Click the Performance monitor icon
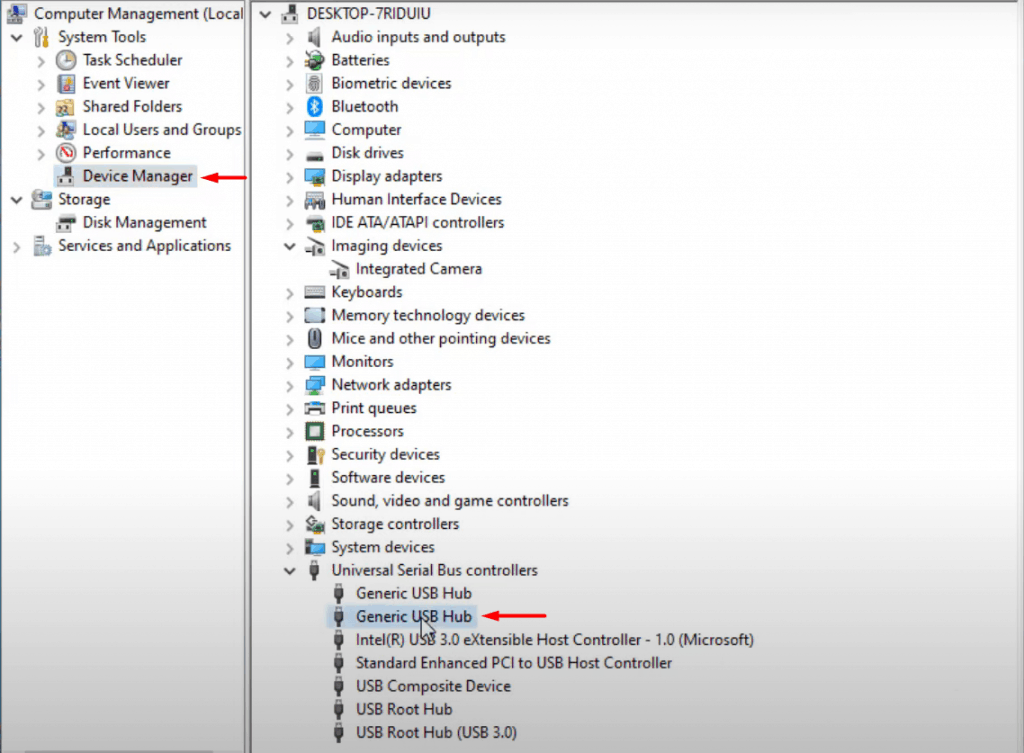The height and width of the screenshot is (753, 1024). pos(66,153)
